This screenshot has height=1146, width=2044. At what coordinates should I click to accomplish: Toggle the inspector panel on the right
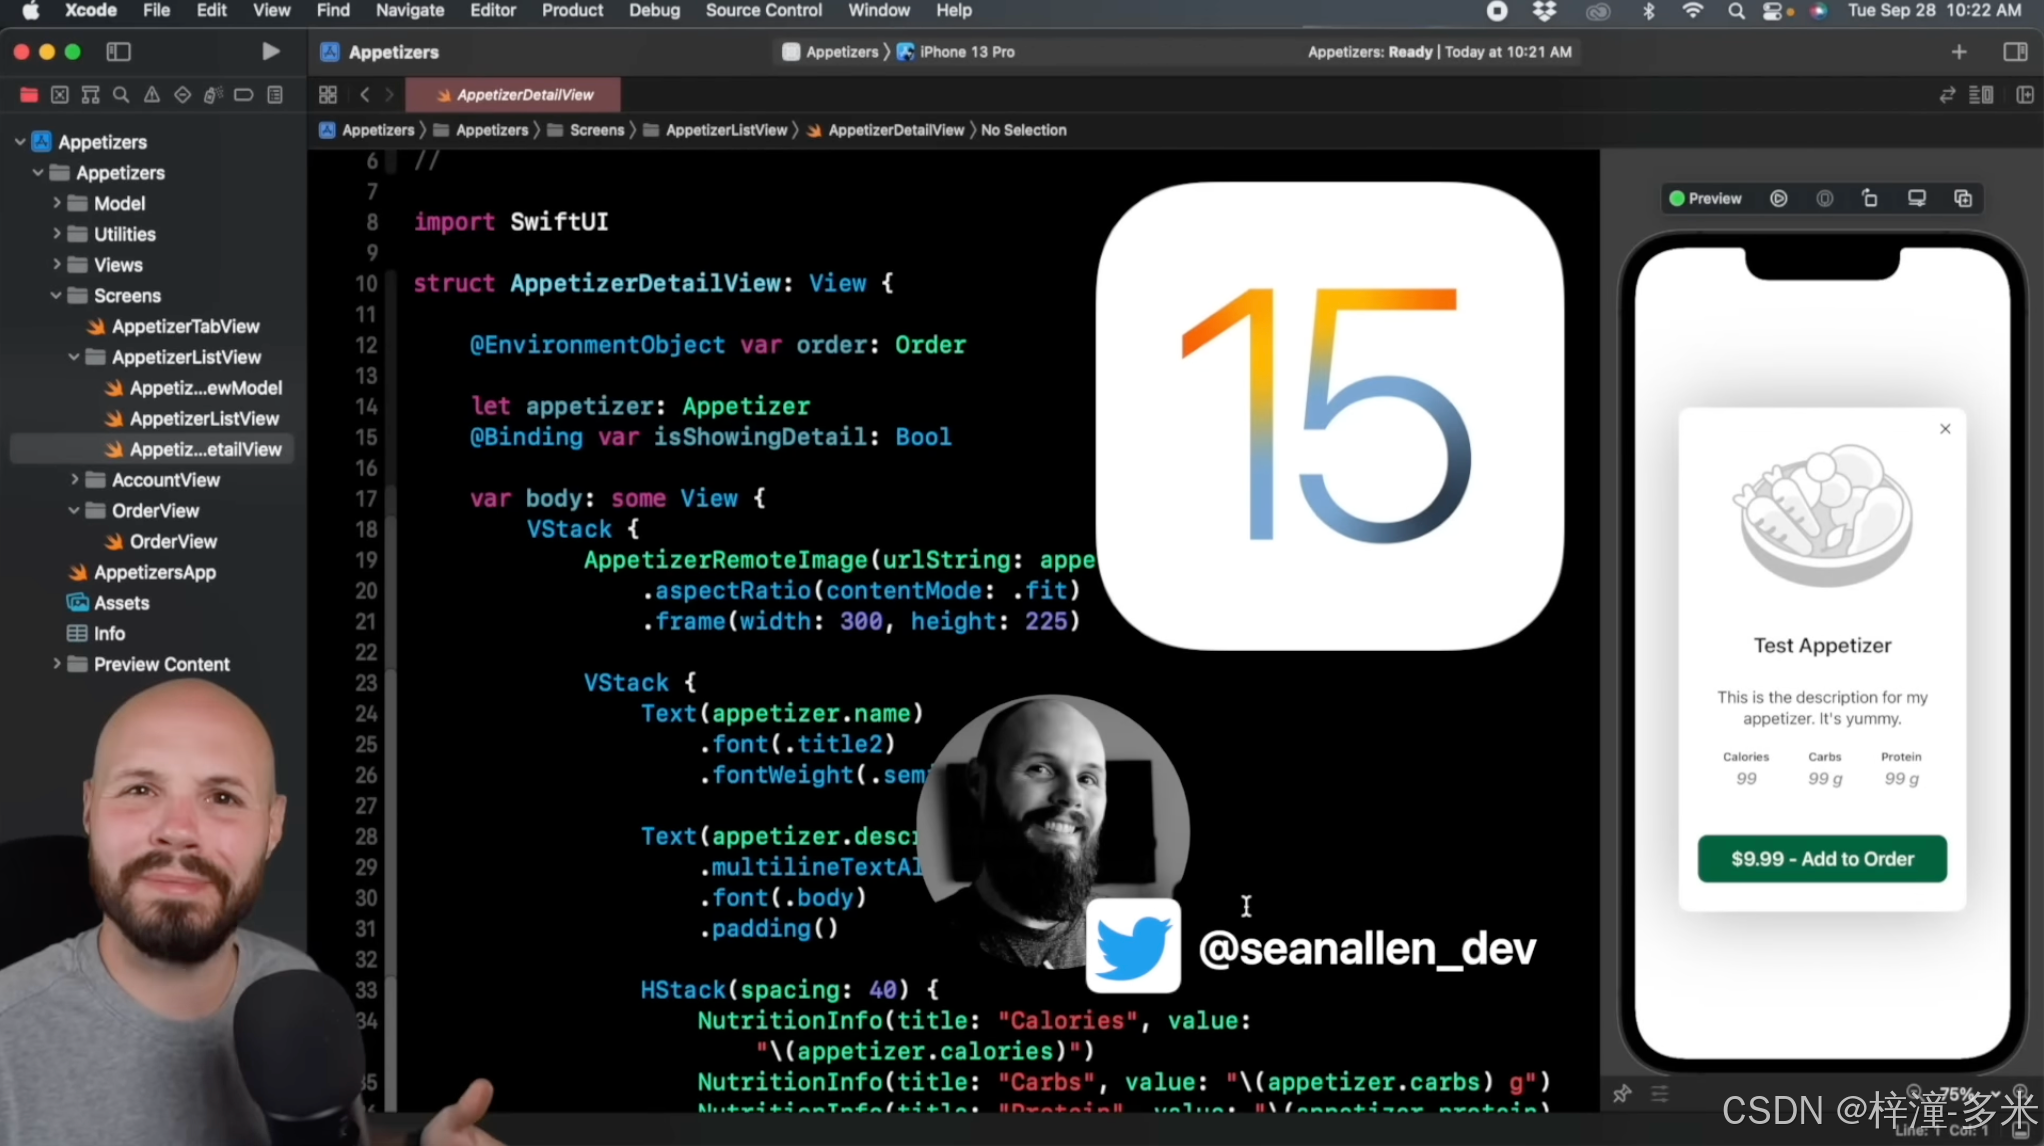pyautogui.click(x=2015, y=51)
